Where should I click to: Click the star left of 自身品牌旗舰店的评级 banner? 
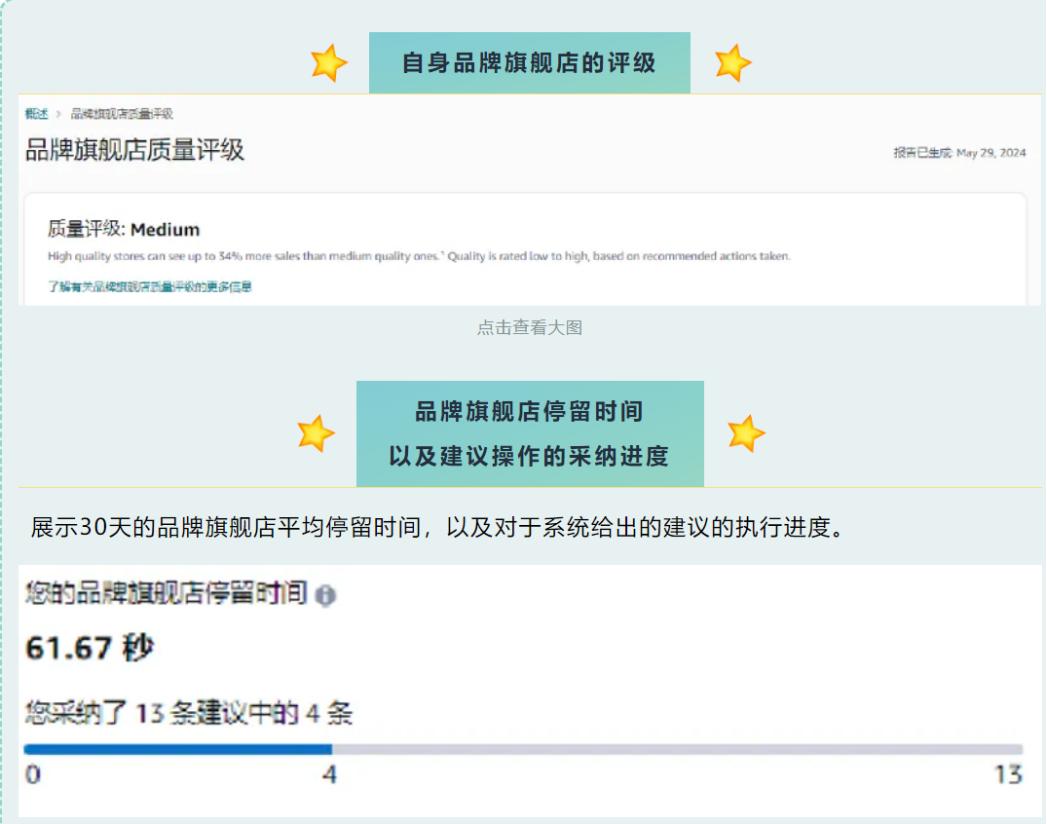[329, 63]
